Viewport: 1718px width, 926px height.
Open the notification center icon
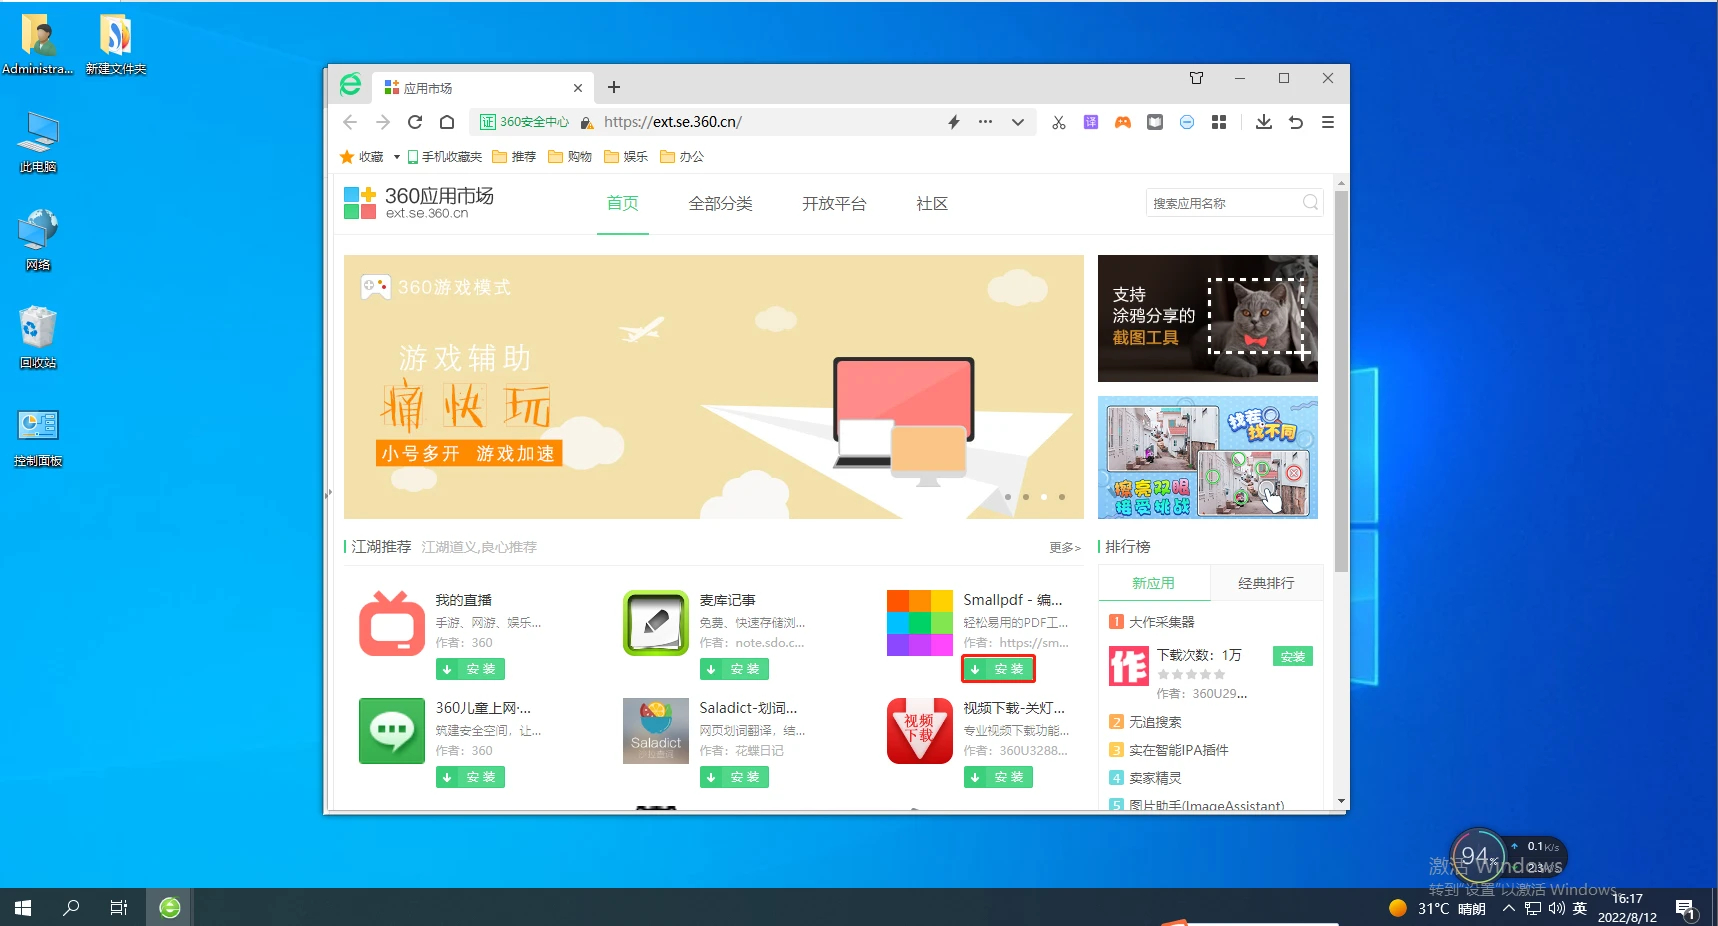[1686, 909]
